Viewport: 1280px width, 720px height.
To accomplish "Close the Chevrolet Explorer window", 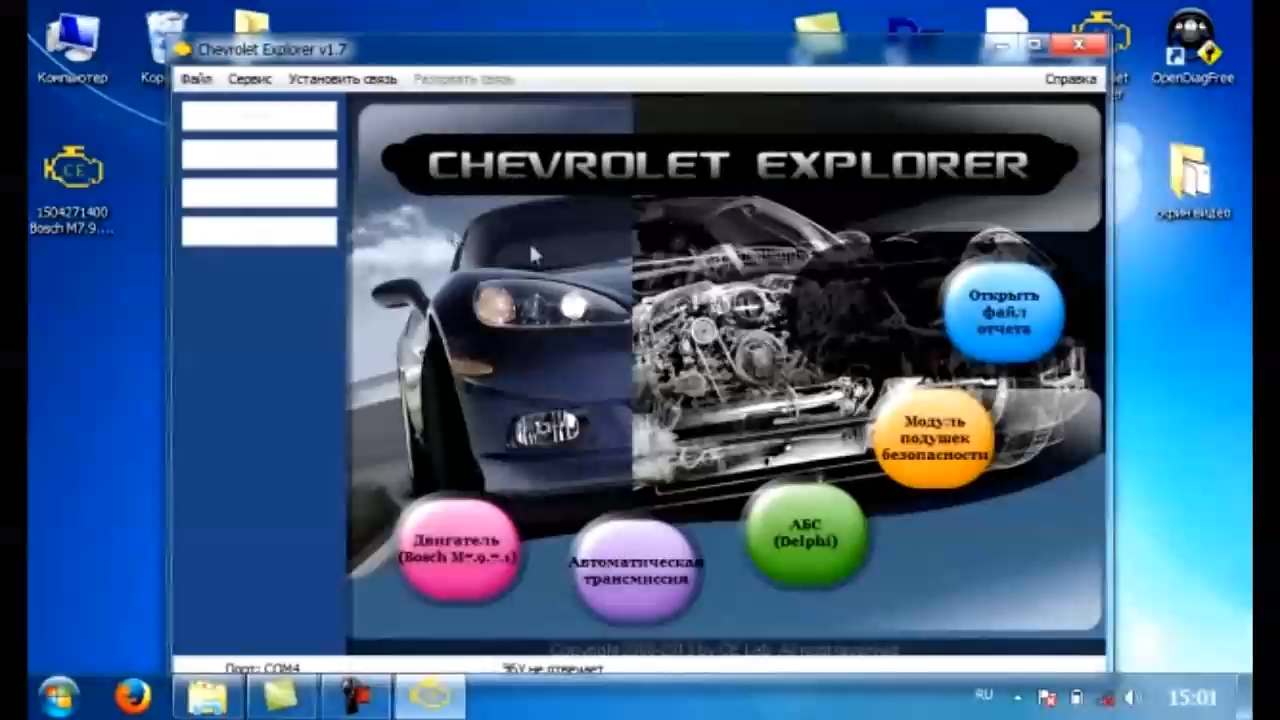I will click(1081, 46).
